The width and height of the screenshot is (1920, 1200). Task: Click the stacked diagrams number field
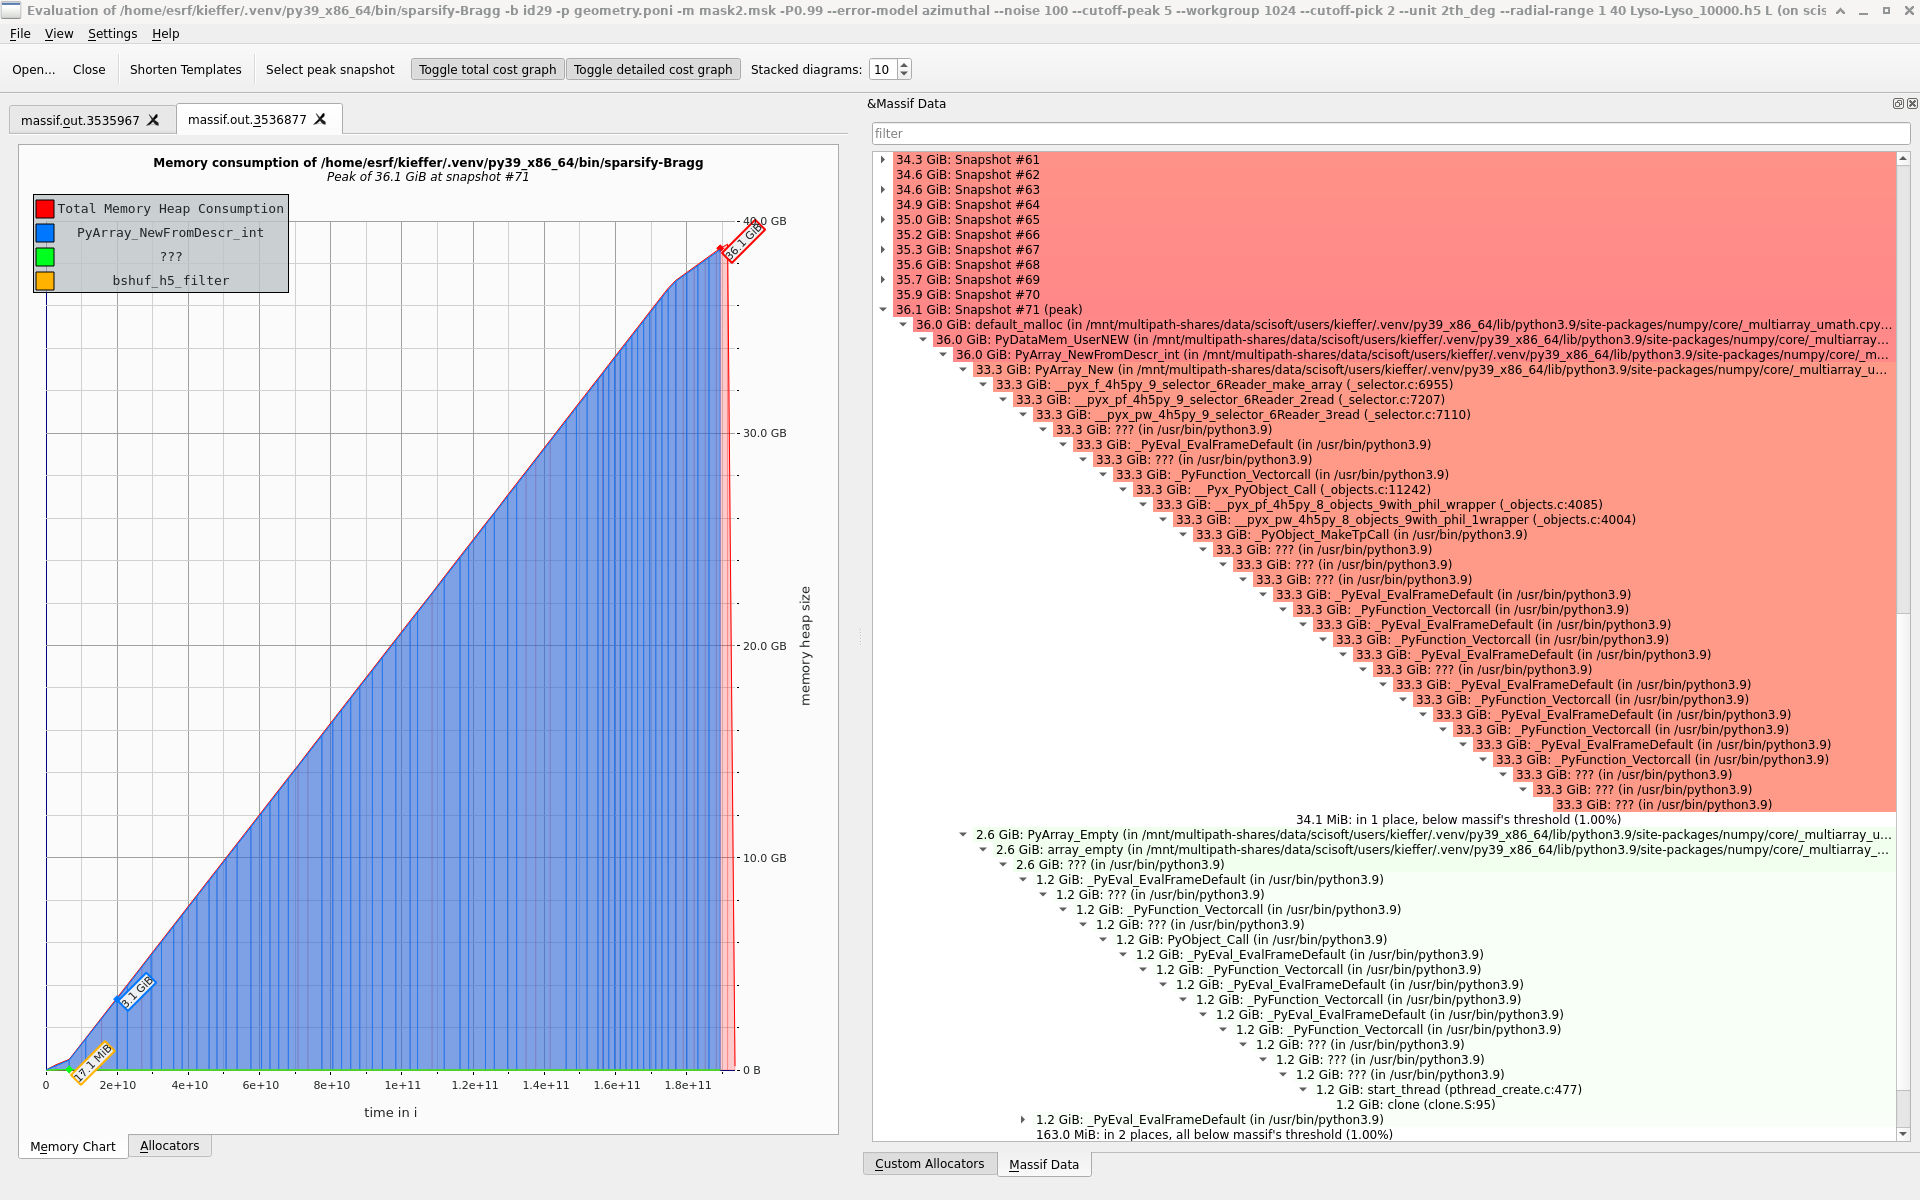883,69
